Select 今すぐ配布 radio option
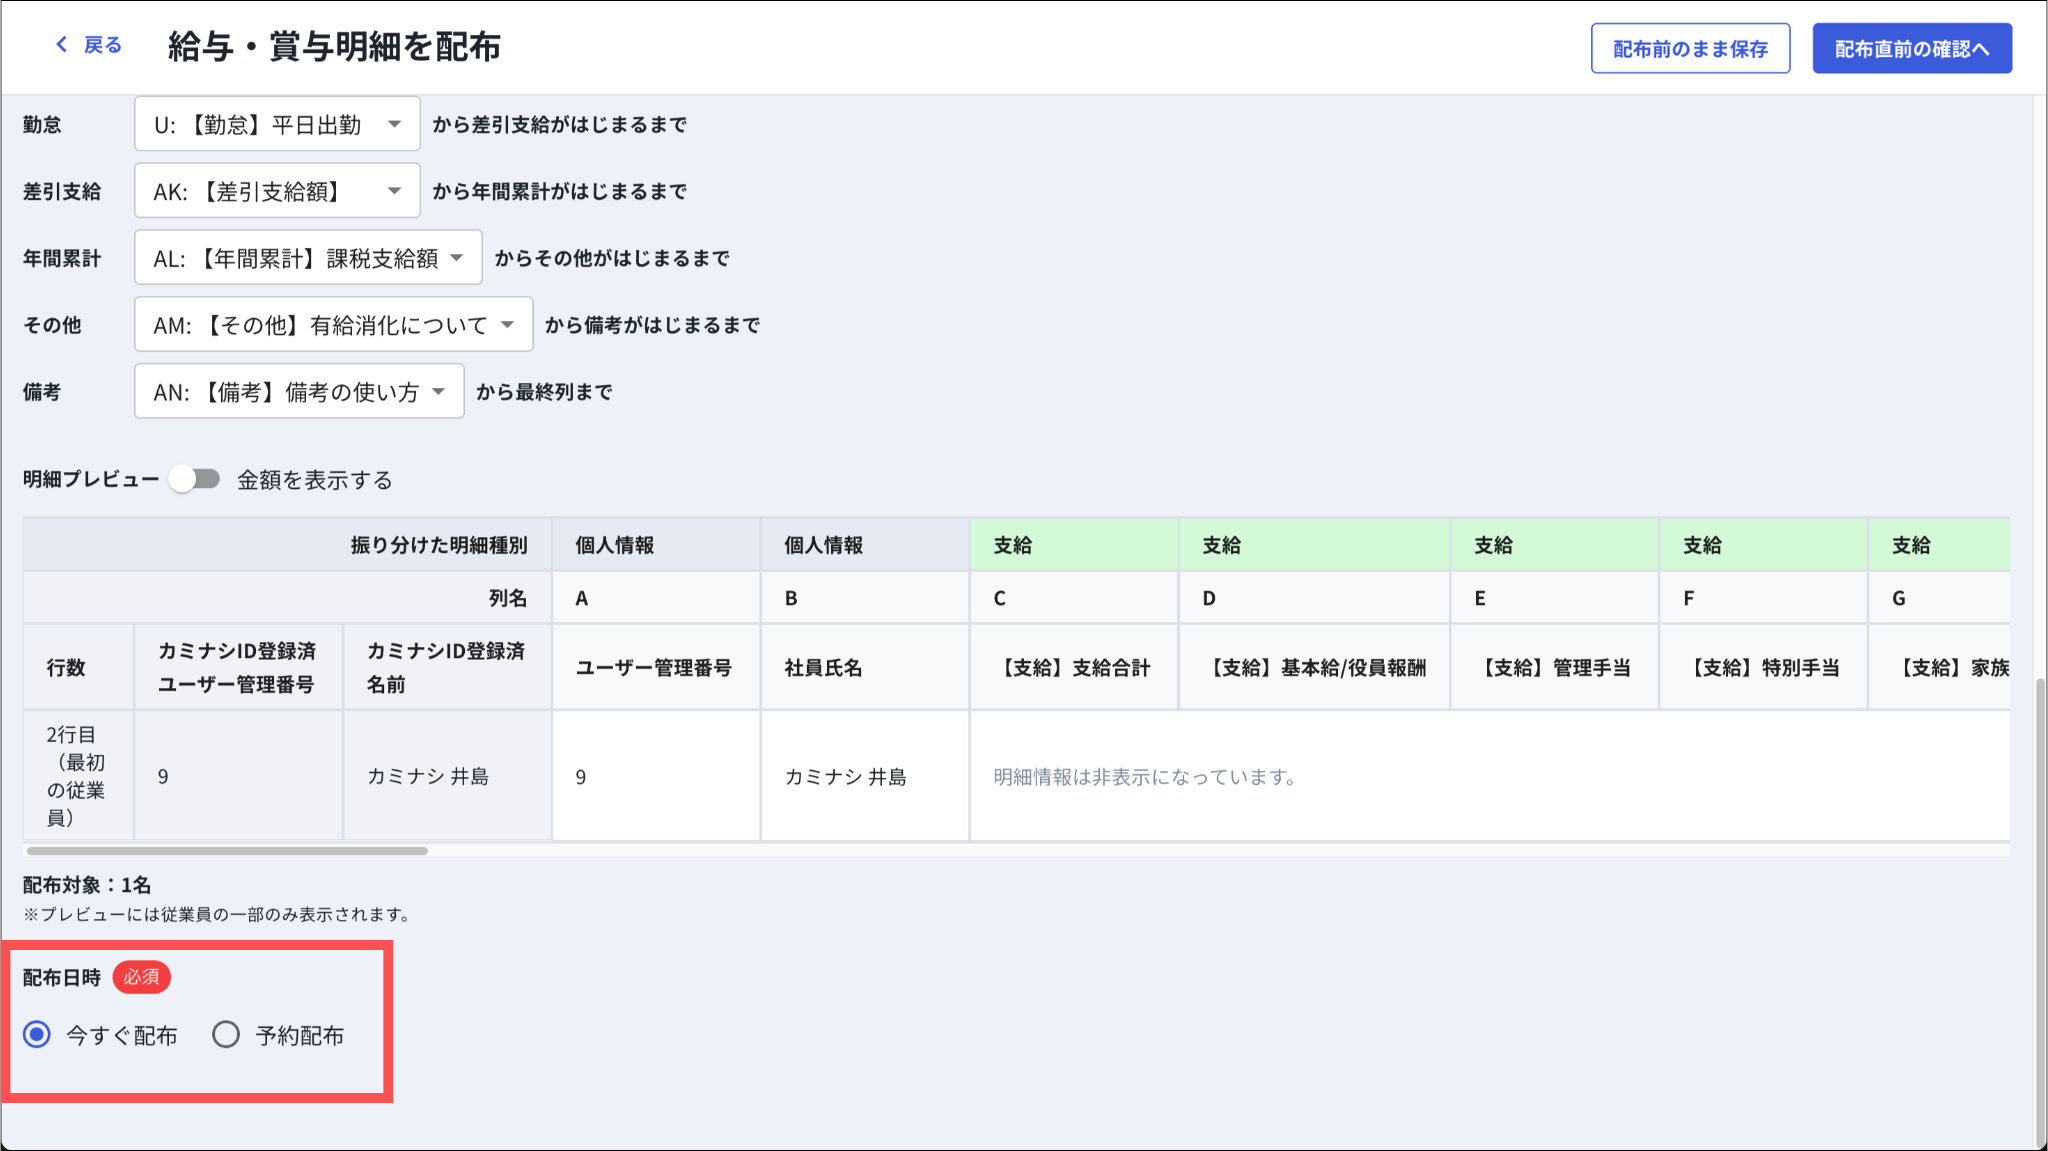Viewport: 2048px width, 1151px height. (38, 1035)
